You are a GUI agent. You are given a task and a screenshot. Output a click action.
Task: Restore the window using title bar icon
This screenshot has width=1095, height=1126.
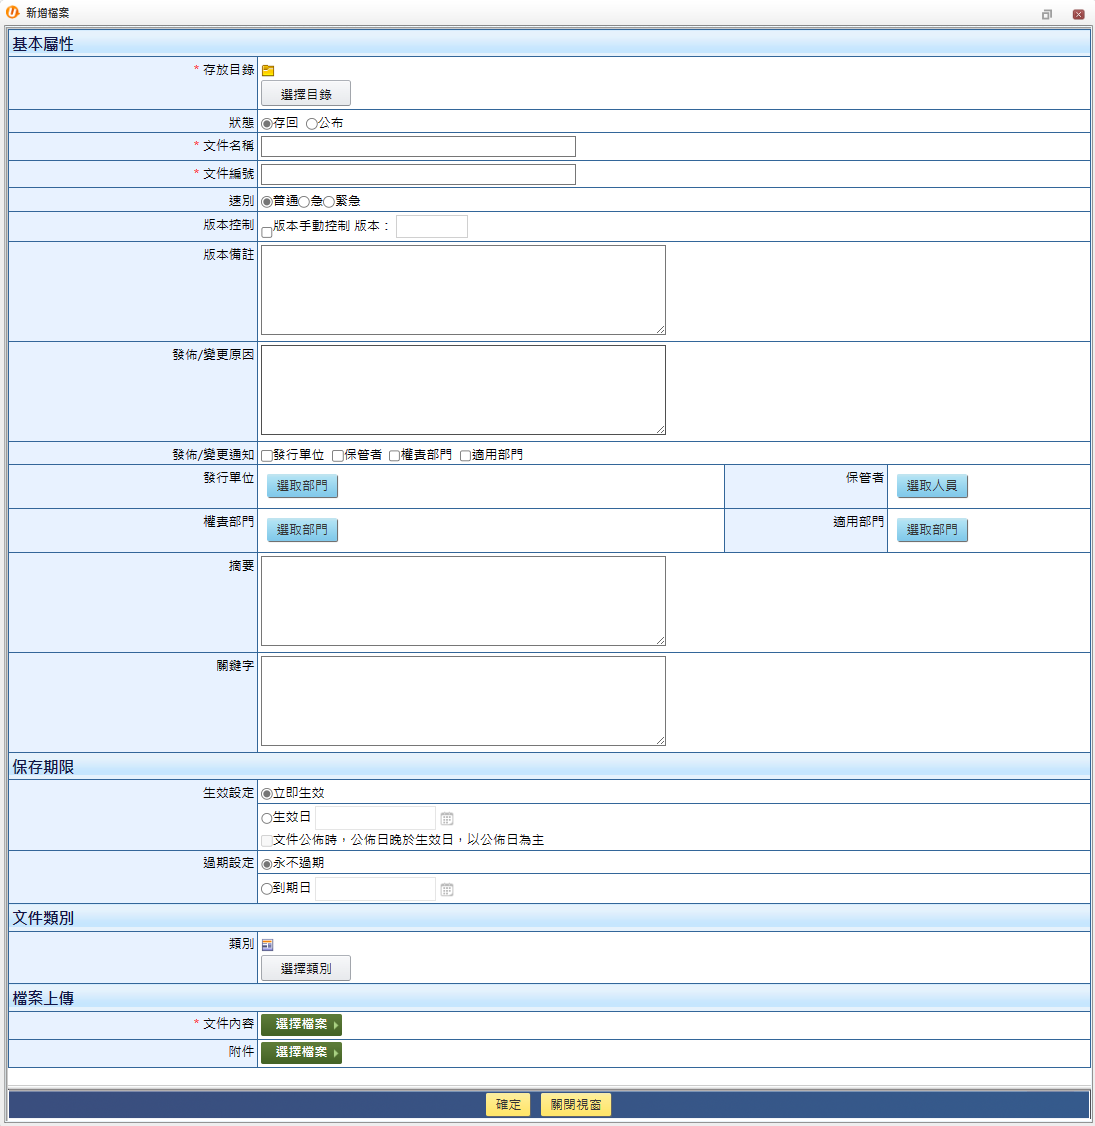point(1047,14)
